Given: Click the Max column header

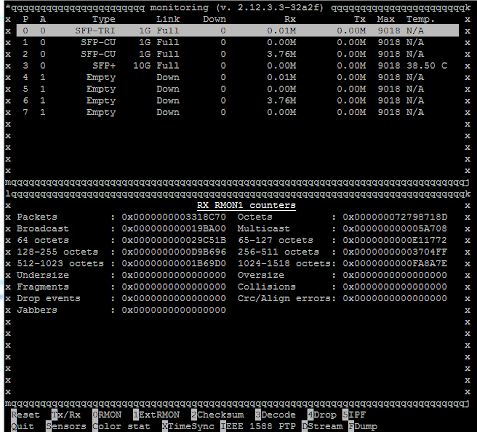Looking at the screenshot, I should (386, 19).
